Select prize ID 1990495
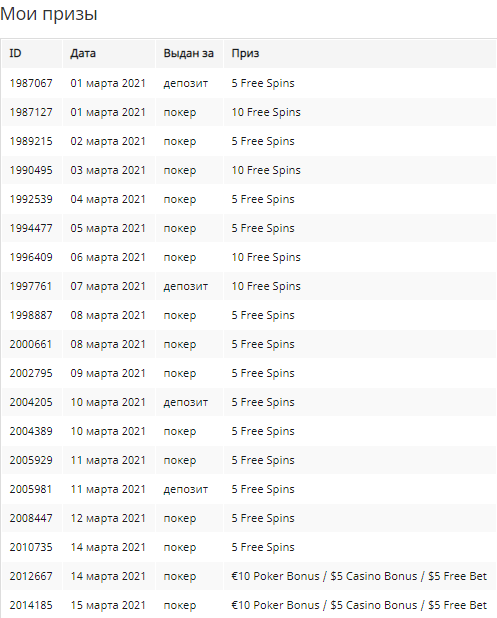 click(31, 170)
